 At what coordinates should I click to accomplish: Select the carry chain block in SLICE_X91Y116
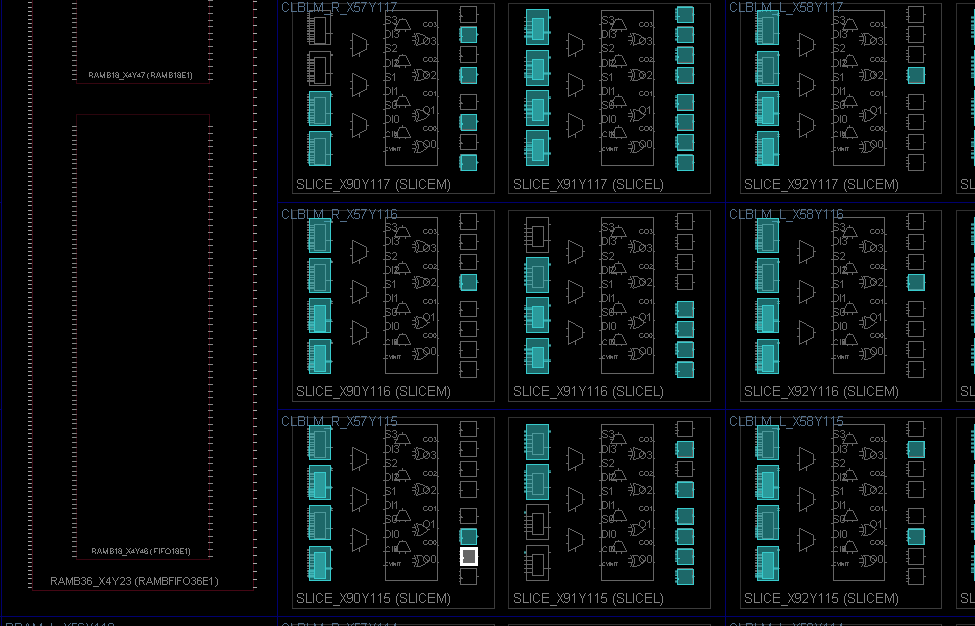[x=627, y=295]
